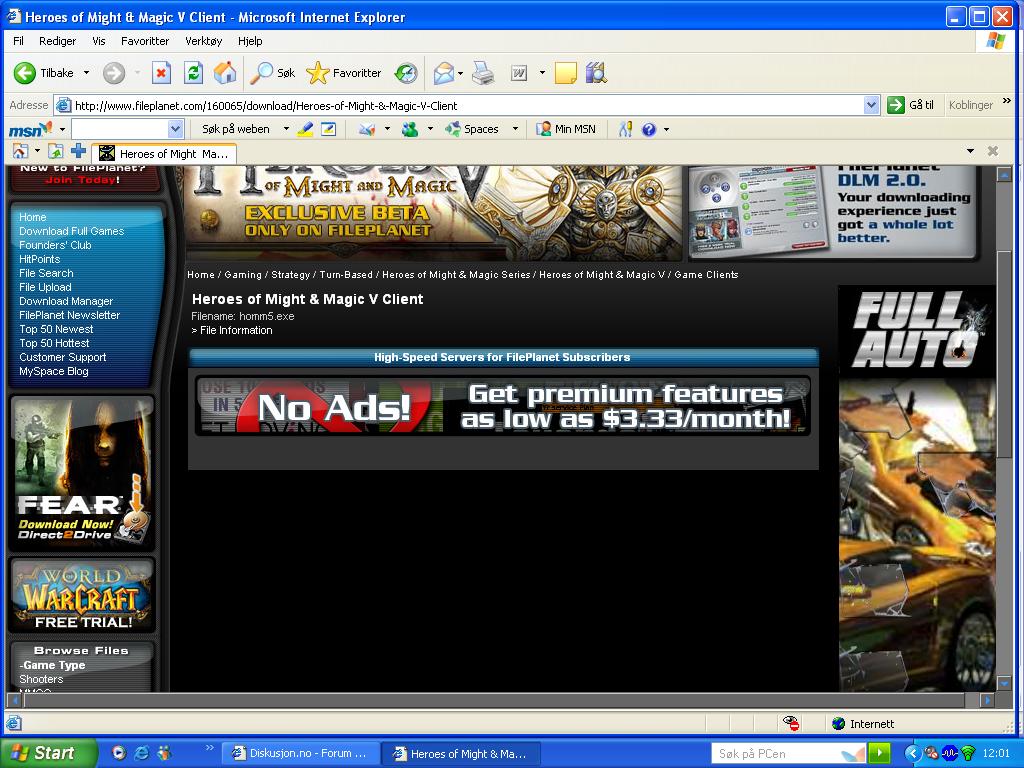Viewport: 1024px width, 768px height.
Task: Open the mail envelope icon
Action: click(x=443, y=73)
